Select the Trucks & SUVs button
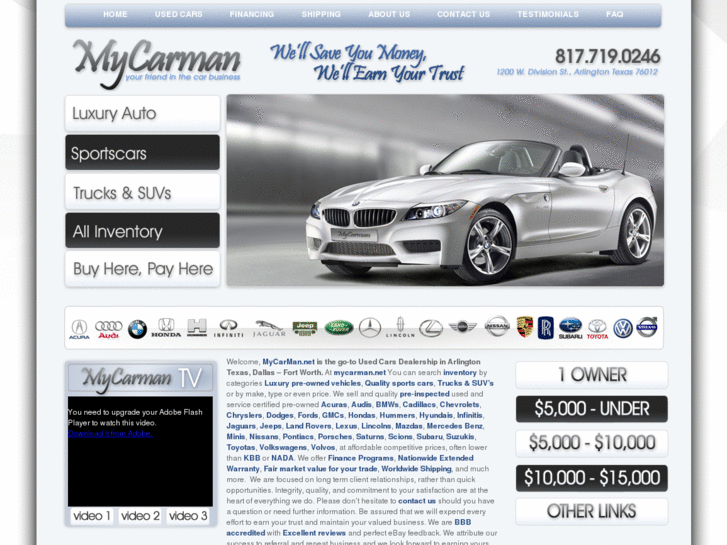This screenshot has height=545, width=727. coord(142,192)
